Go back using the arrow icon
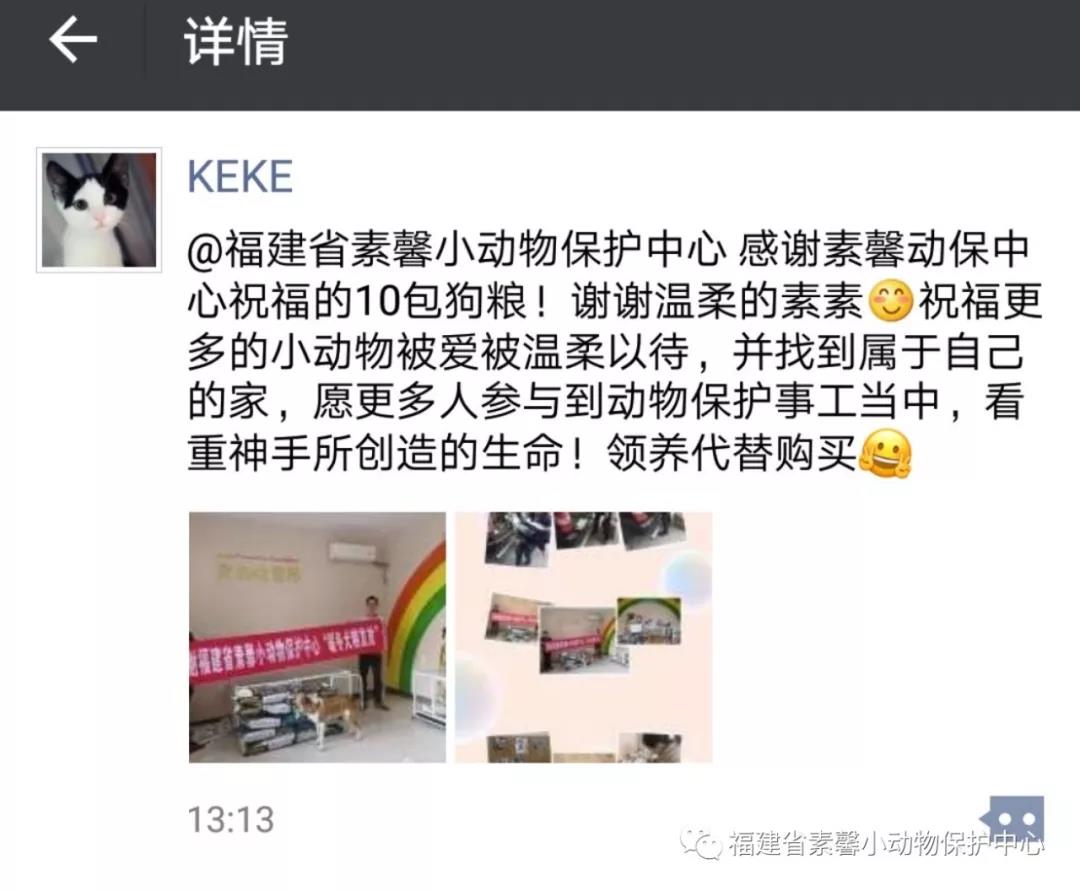The height and width of the screenshot is (891, 1080). tap(73, 40)
